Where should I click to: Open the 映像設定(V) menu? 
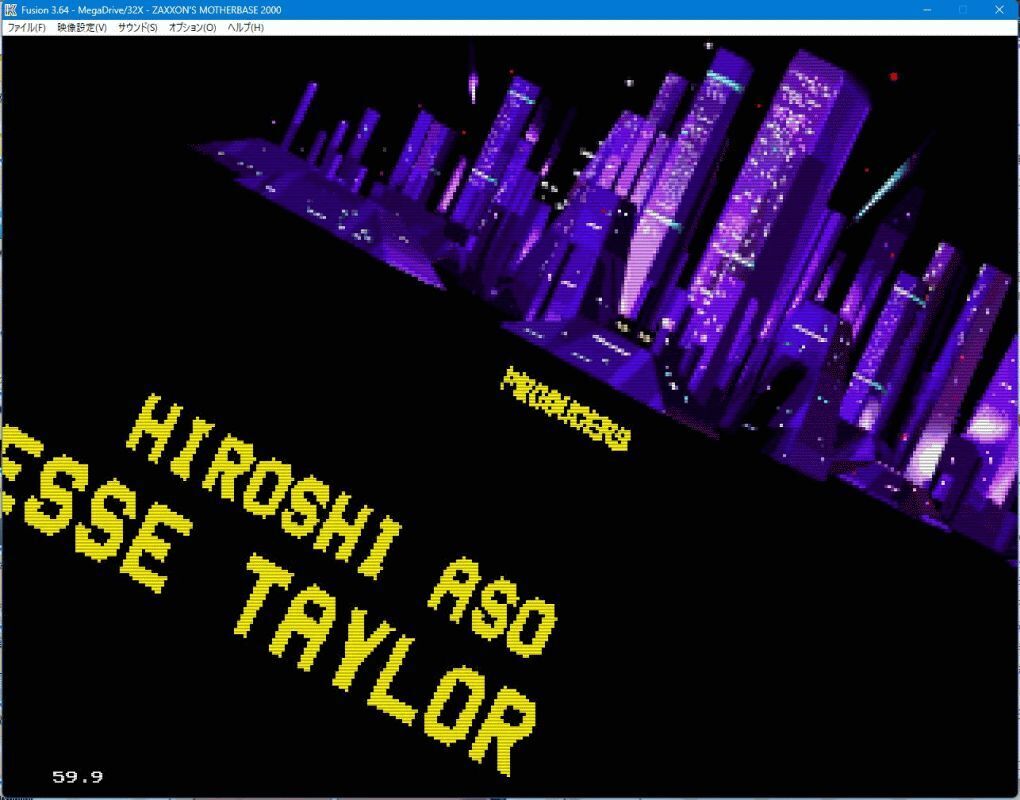pos(82,27)
